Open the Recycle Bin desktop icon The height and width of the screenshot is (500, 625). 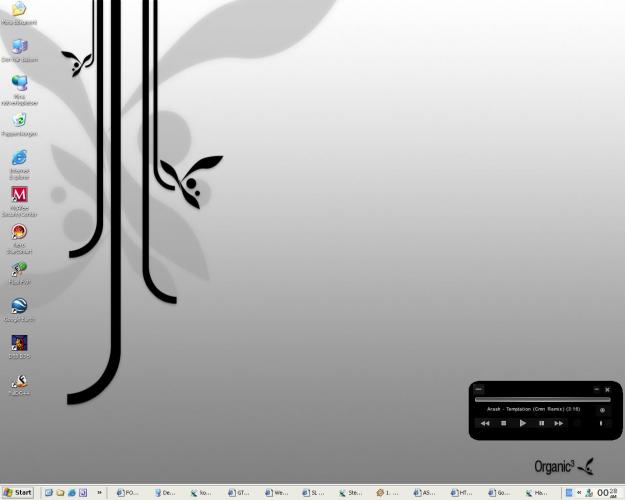19,121
